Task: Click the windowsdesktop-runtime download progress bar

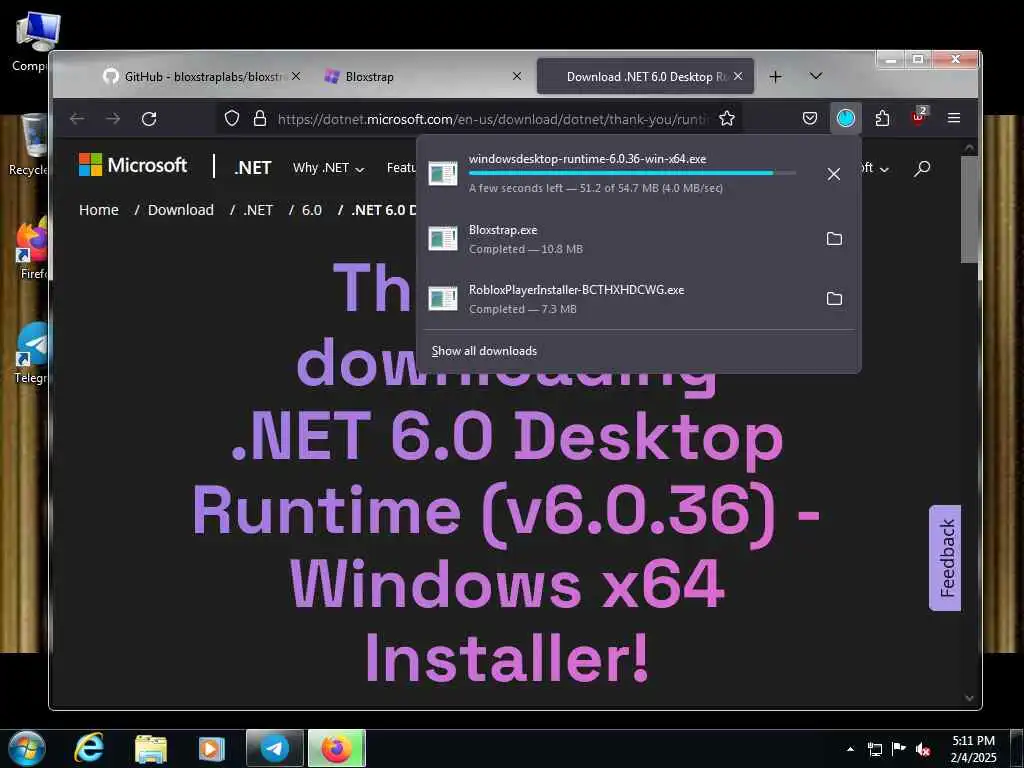Action: click(632, 173)
